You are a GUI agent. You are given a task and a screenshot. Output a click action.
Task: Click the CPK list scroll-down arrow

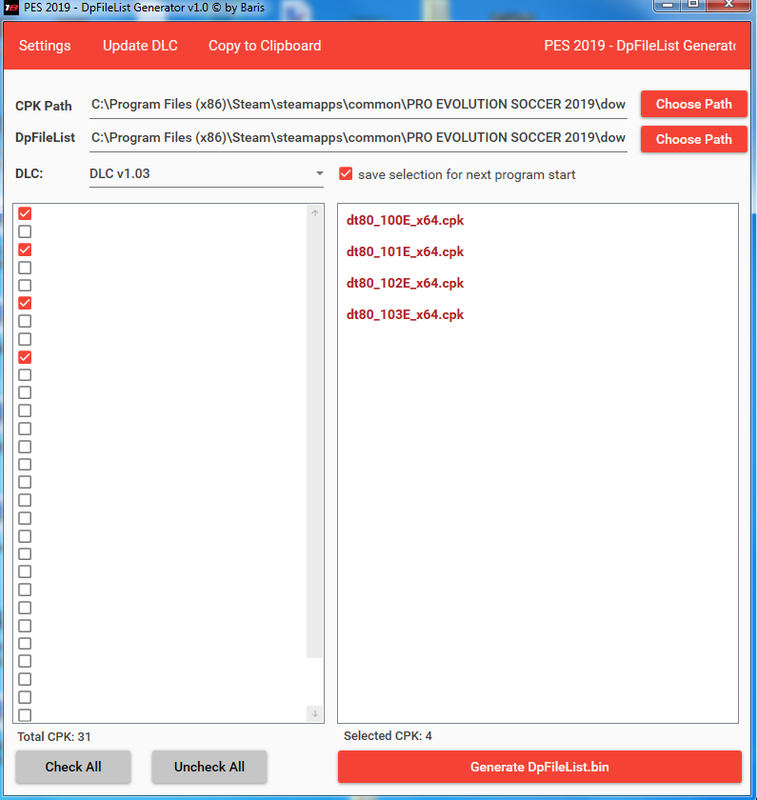click(x=315, y=714)
